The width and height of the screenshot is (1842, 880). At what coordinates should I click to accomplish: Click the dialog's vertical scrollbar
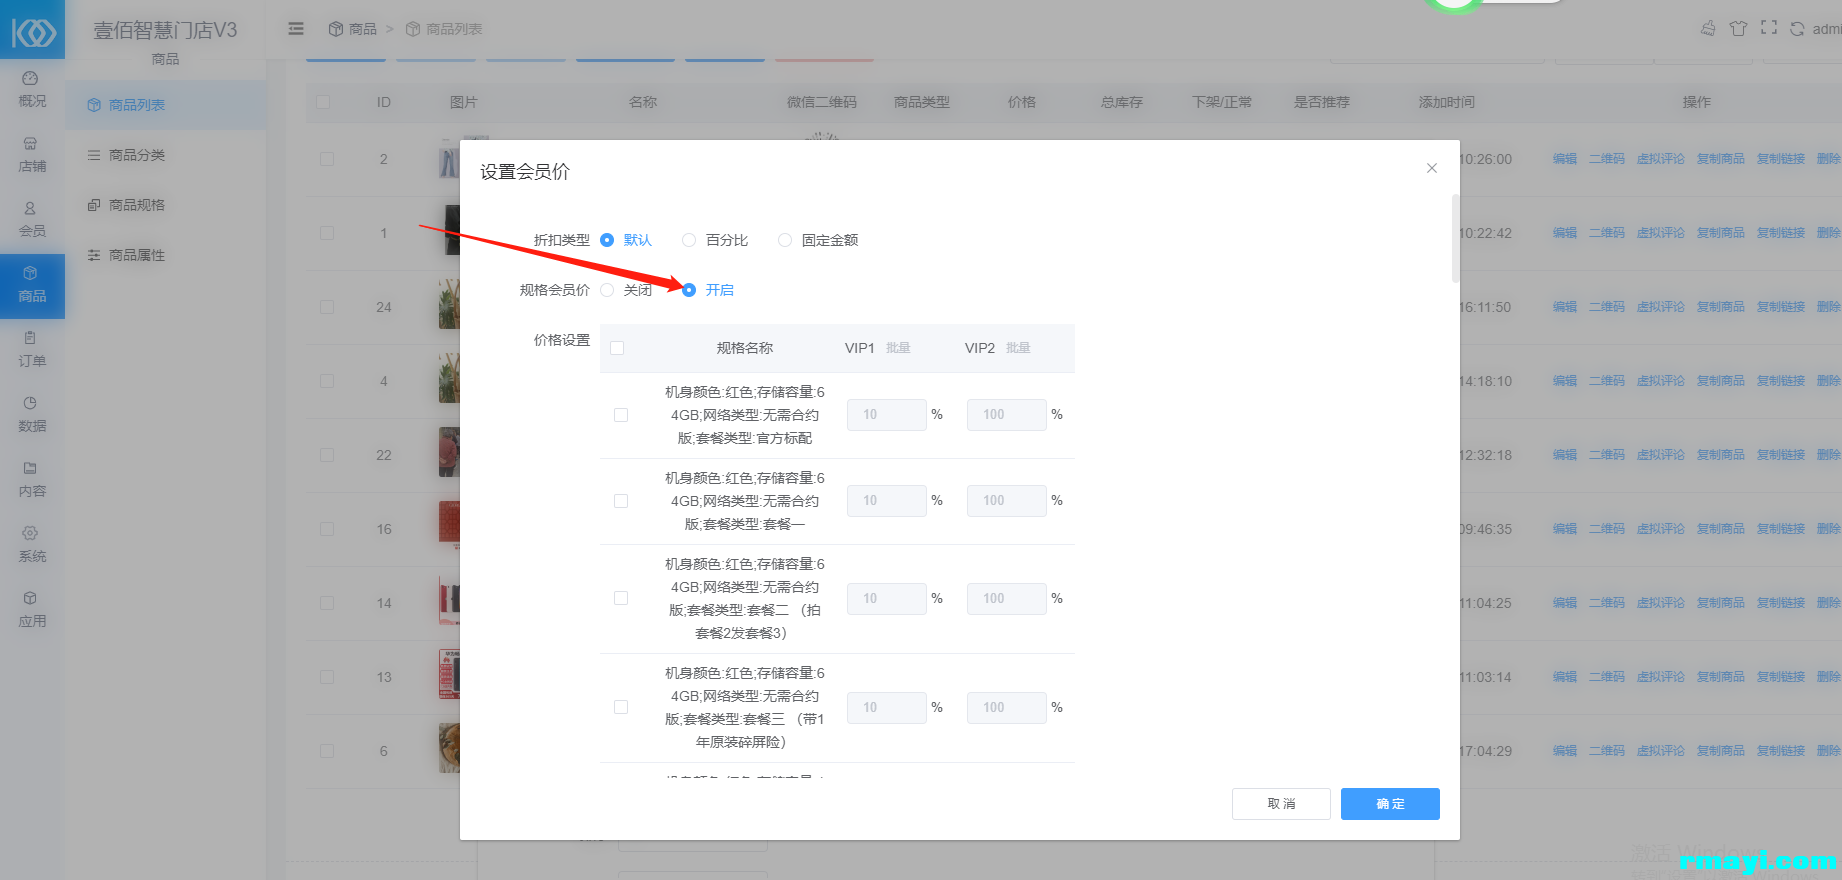click(x=1455, y=238)
